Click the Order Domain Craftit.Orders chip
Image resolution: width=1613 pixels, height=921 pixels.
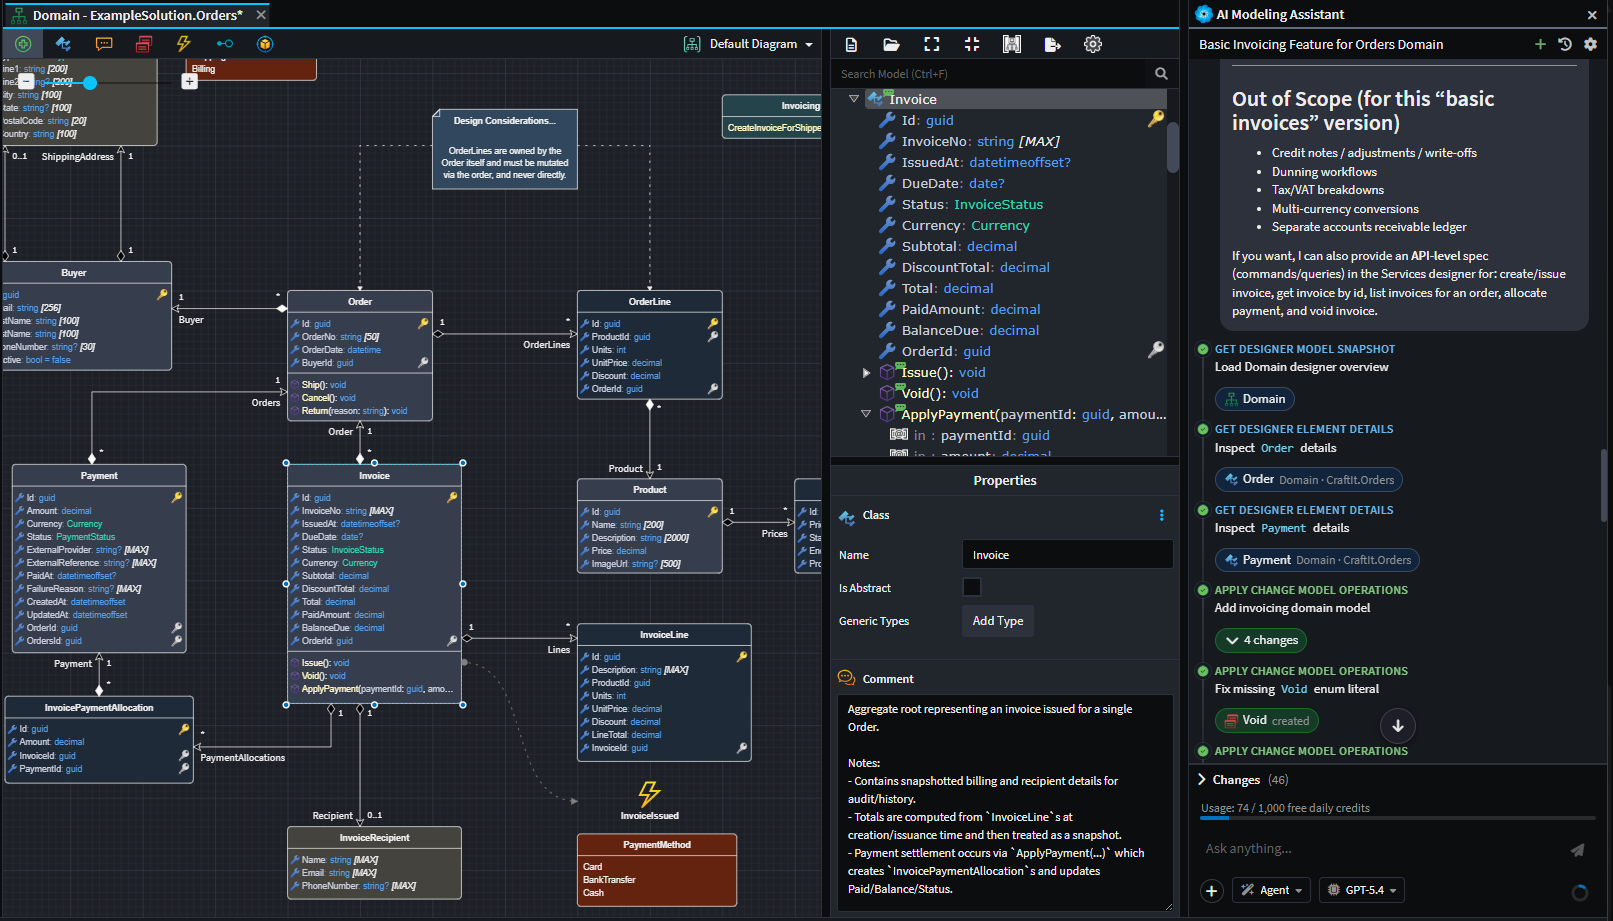[1309, 480]
